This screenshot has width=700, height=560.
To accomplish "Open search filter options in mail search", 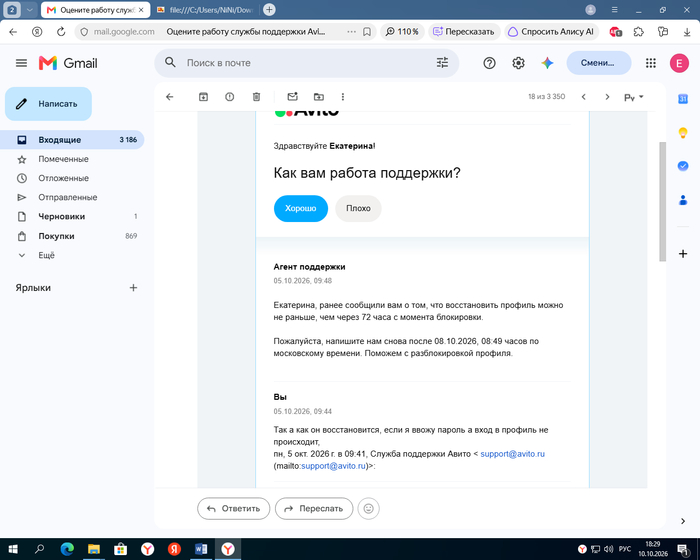I will coord(442,63).
